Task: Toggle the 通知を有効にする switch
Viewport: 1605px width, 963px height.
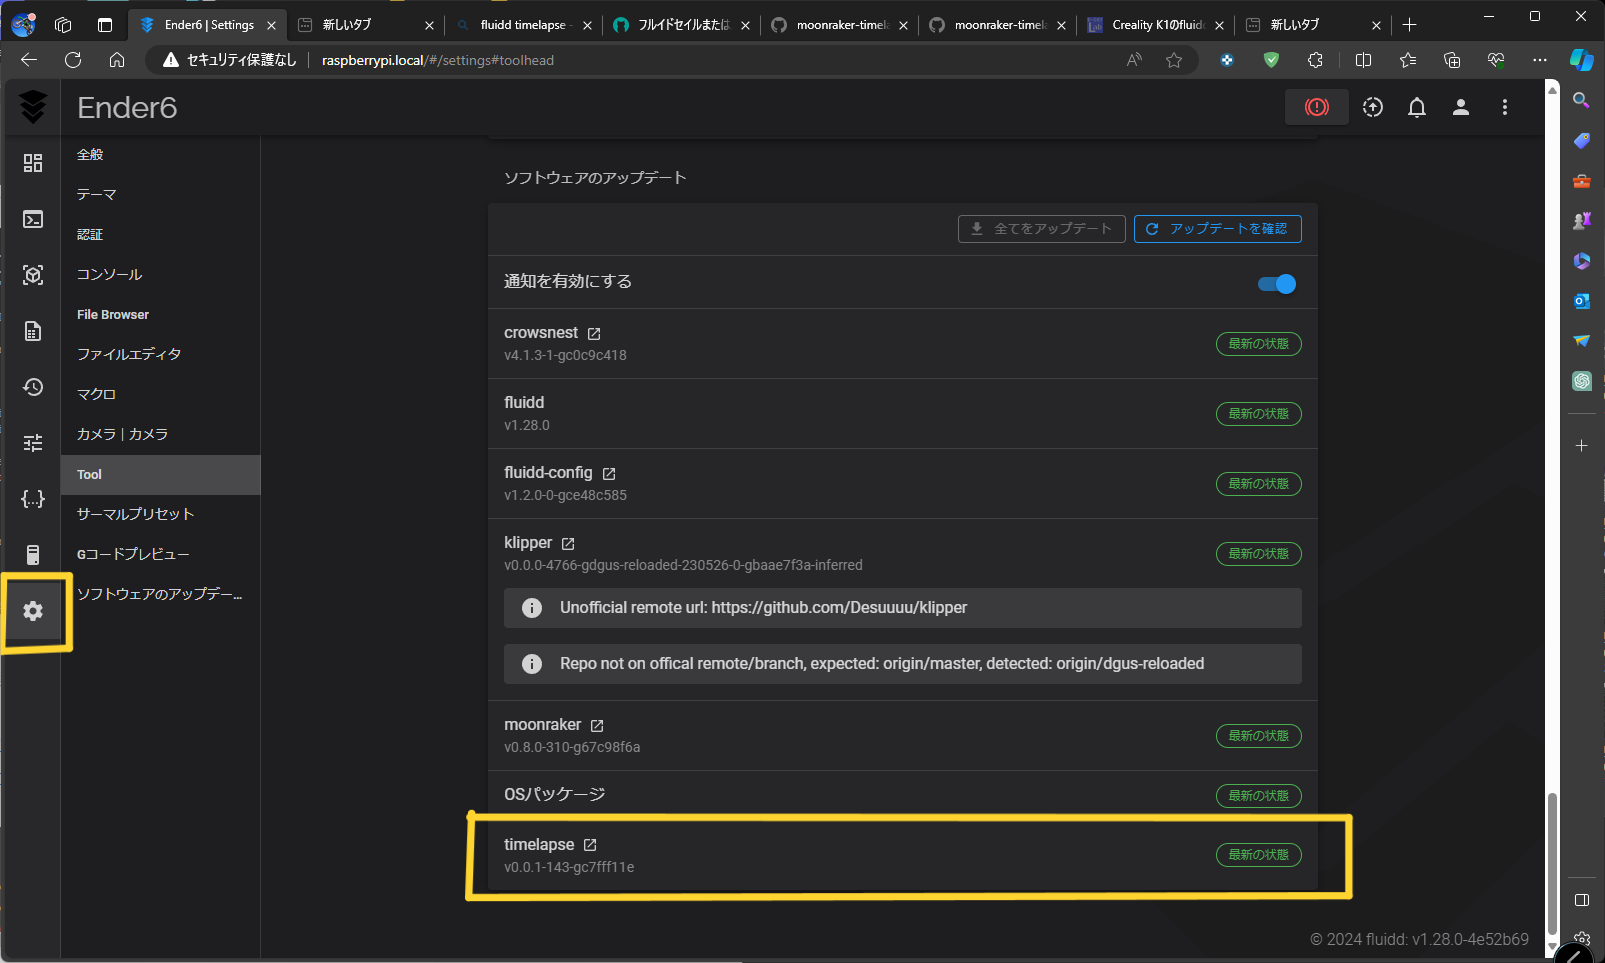Action: (x=1276, y=284)
